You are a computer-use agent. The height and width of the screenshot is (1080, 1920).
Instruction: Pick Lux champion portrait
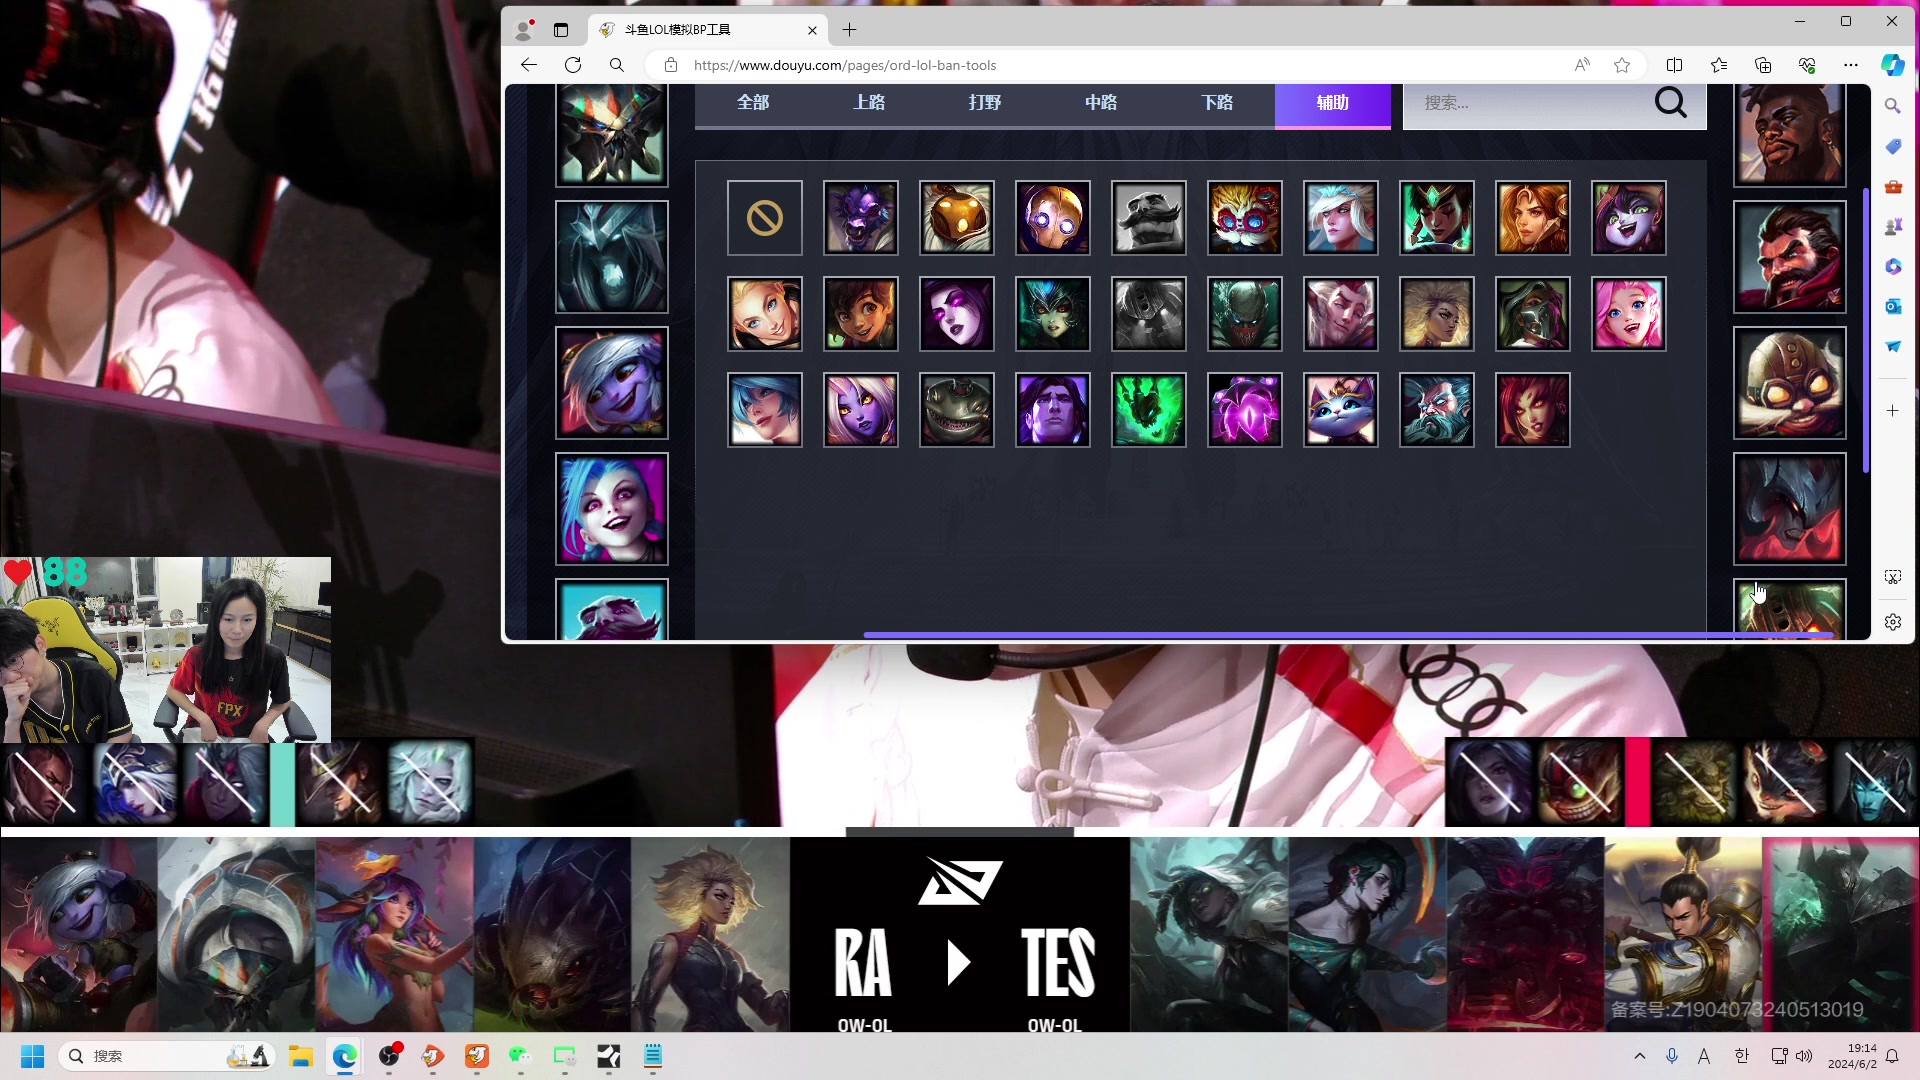[764, 314]
